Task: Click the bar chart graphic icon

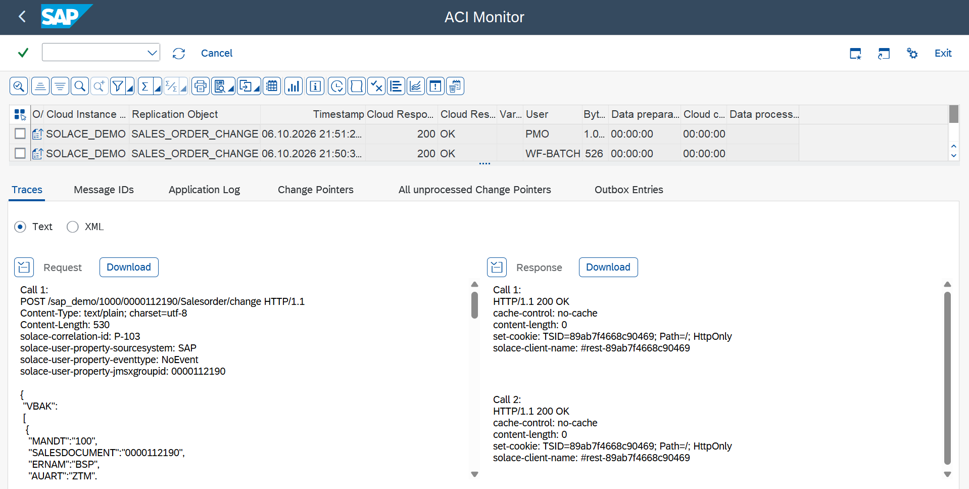Action: [294, 87]
